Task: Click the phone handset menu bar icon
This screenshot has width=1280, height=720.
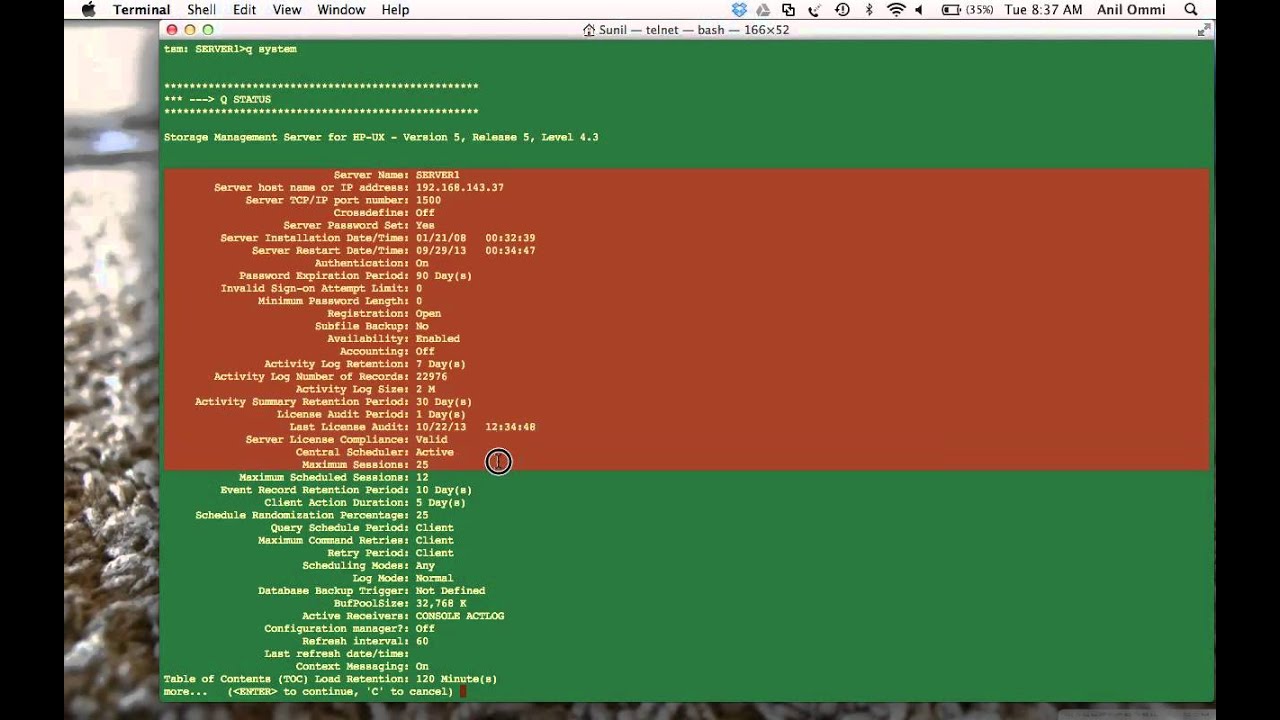Action: pos(815,10)
